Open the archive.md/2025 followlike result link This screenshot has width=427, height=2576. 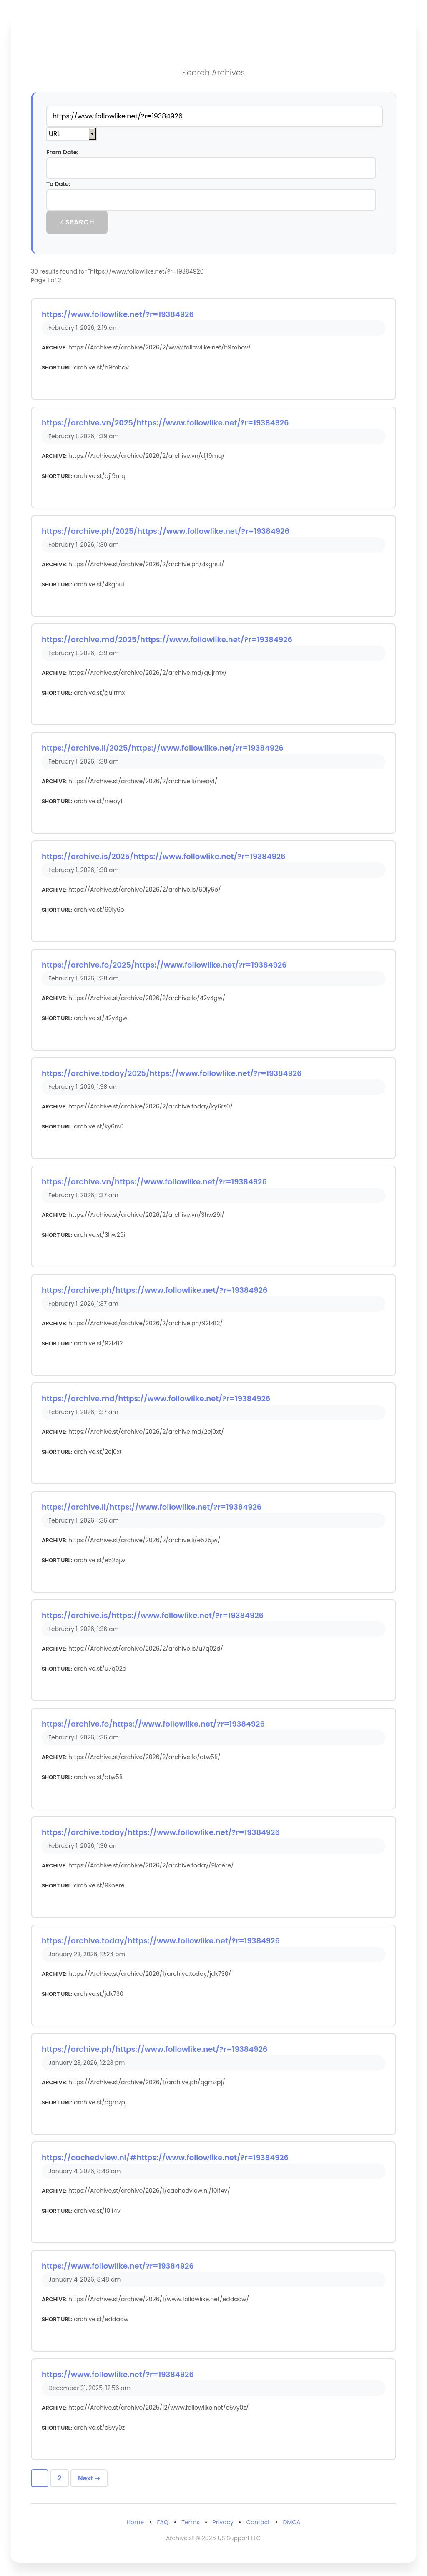(167, 639)
